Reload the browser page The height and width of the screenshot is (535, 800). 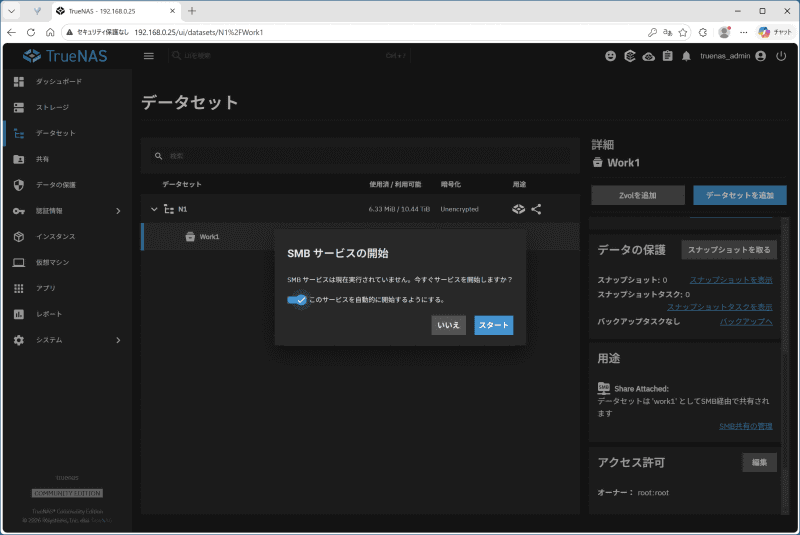point(31,32)
